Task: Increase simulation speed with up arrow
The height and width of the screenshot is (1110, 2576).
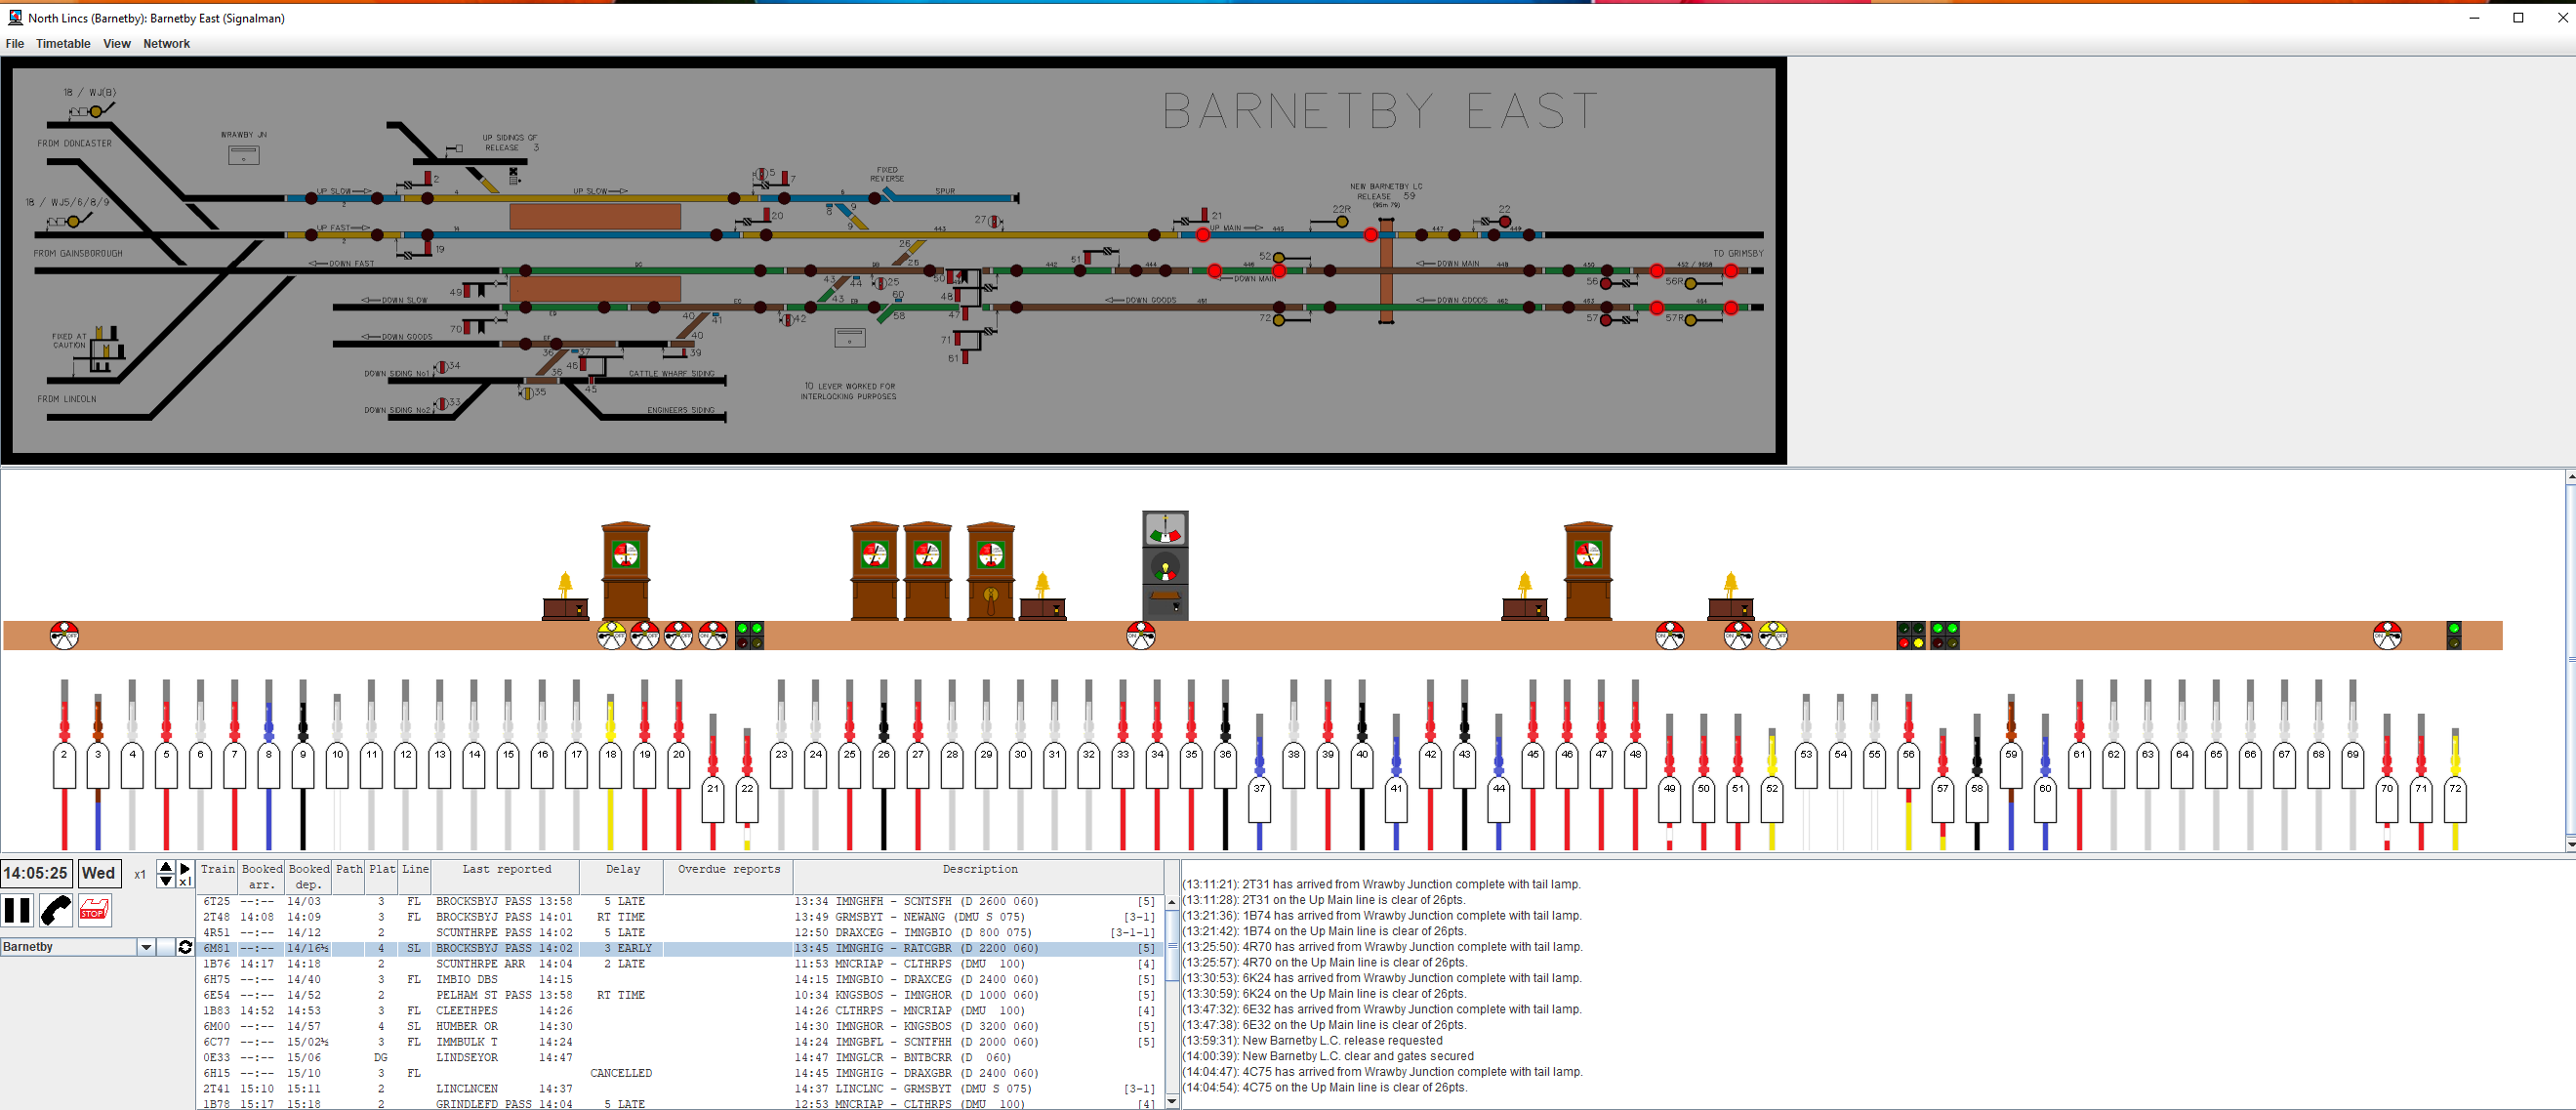Action: (x=166, y=867)
